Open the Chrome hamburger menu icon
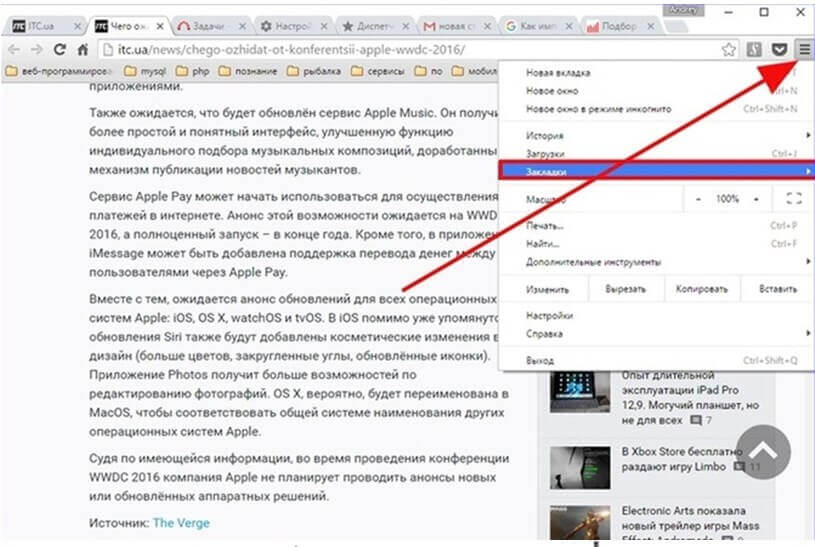815x547 pixels. [x=803, y=48]
